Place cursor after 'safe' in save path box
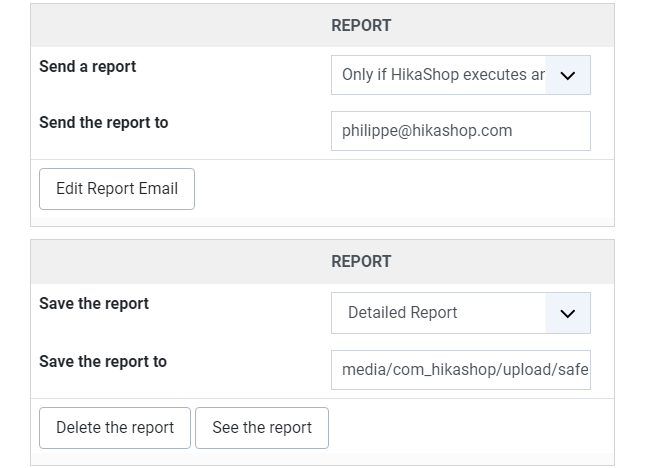Viewport: 649px width, 468px height. pos(588,370)
